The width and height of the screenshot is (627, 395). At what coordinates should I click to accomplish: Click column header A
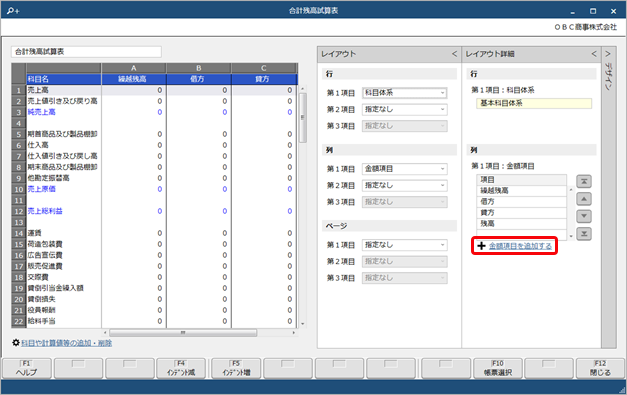134,68
